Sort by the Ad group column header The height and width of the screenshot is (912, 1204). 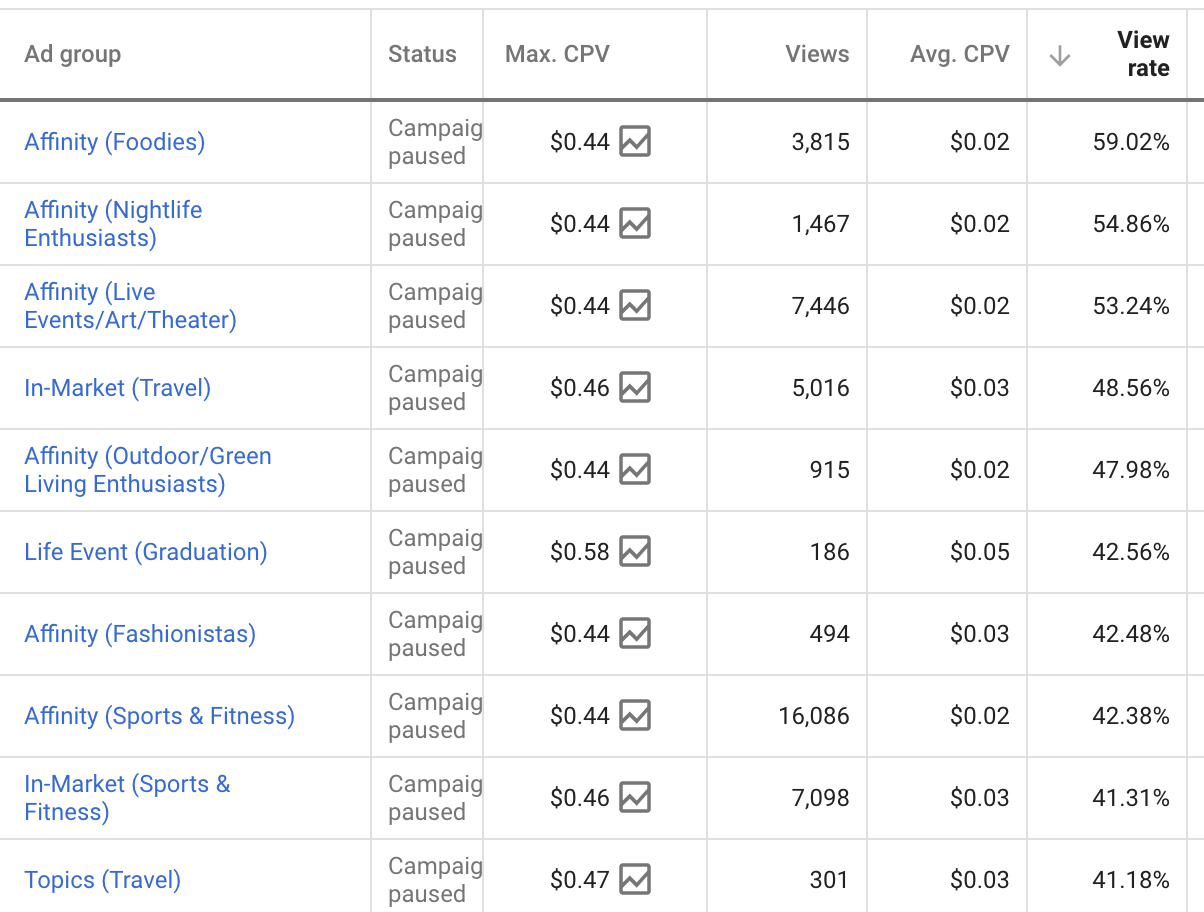coord(73,54)
